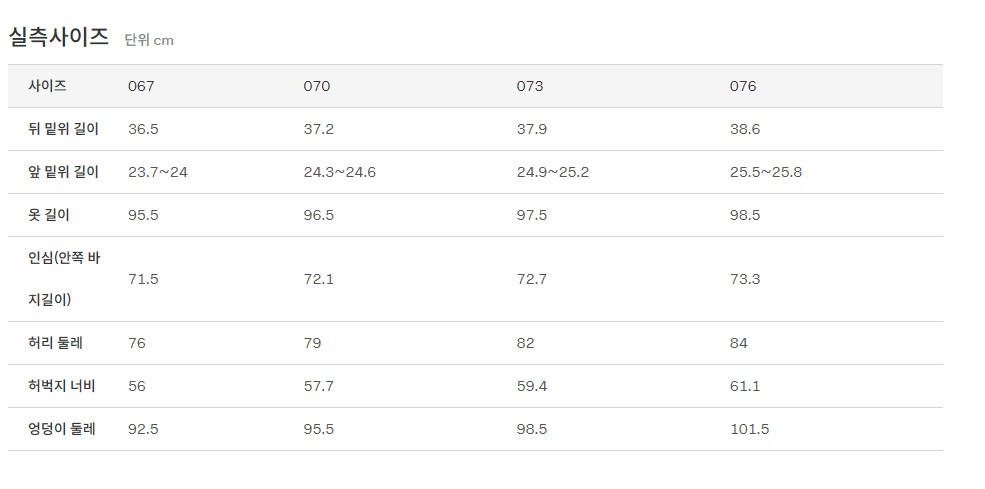Select the 허리 둘레 row label

[55, 343]
